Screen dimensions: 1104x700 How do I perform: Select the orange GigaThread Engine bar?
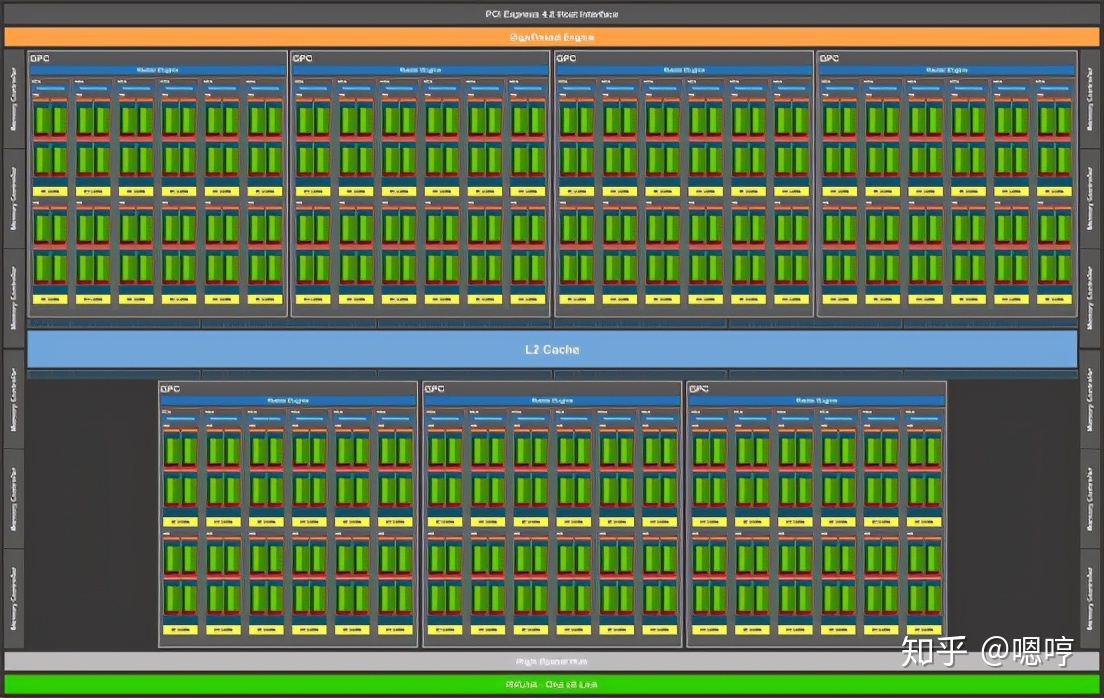coord(551,37)
